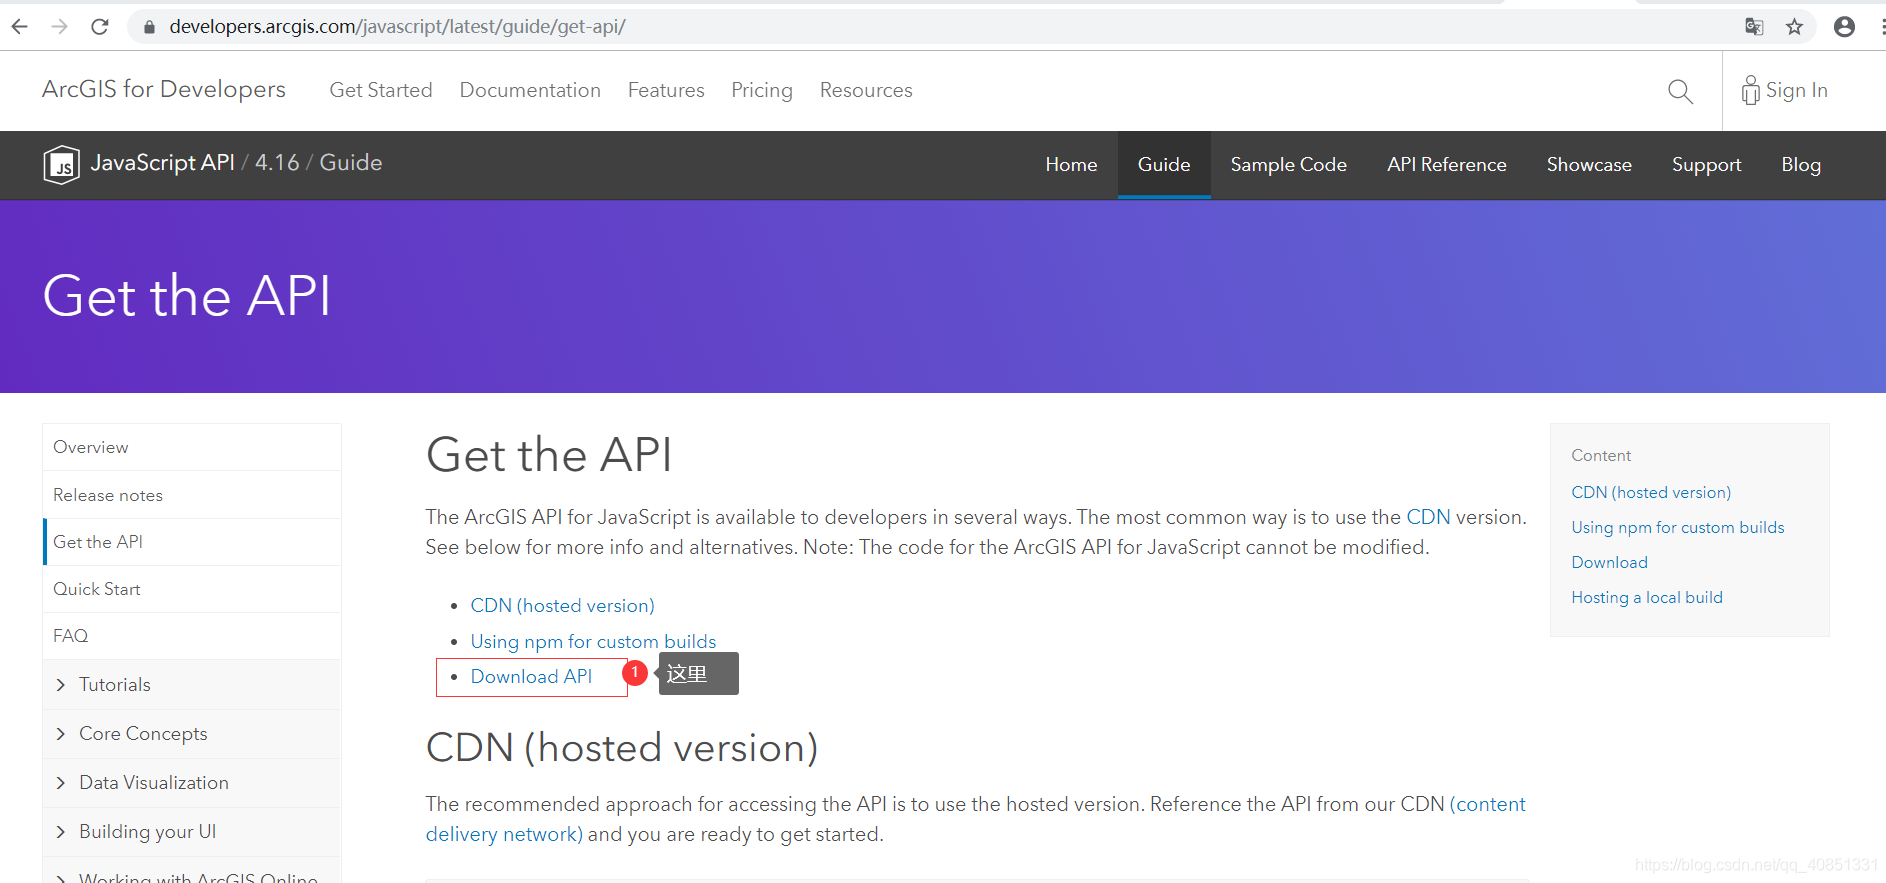Open the Support tab
The width and height of the screenshot is (1886, 883).
coord(1706,165)
